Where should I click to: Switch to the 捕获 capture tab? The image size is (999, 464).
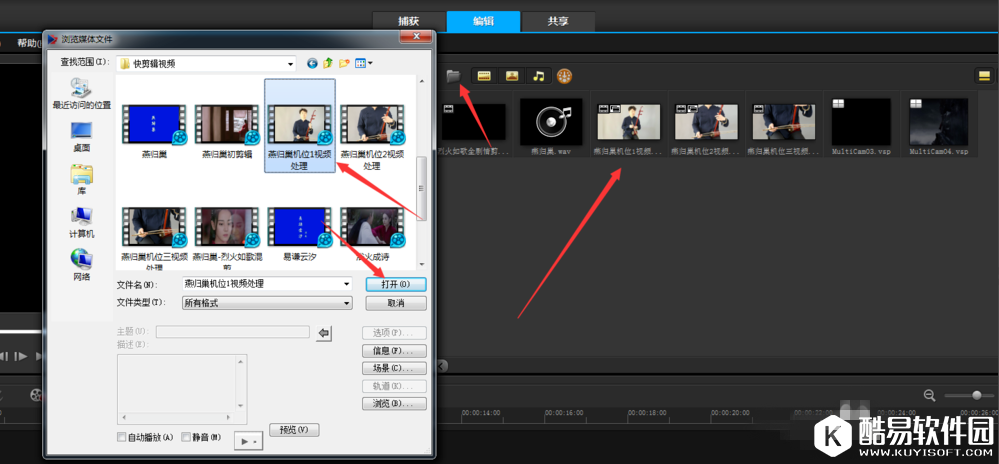[x=409, y=20]
